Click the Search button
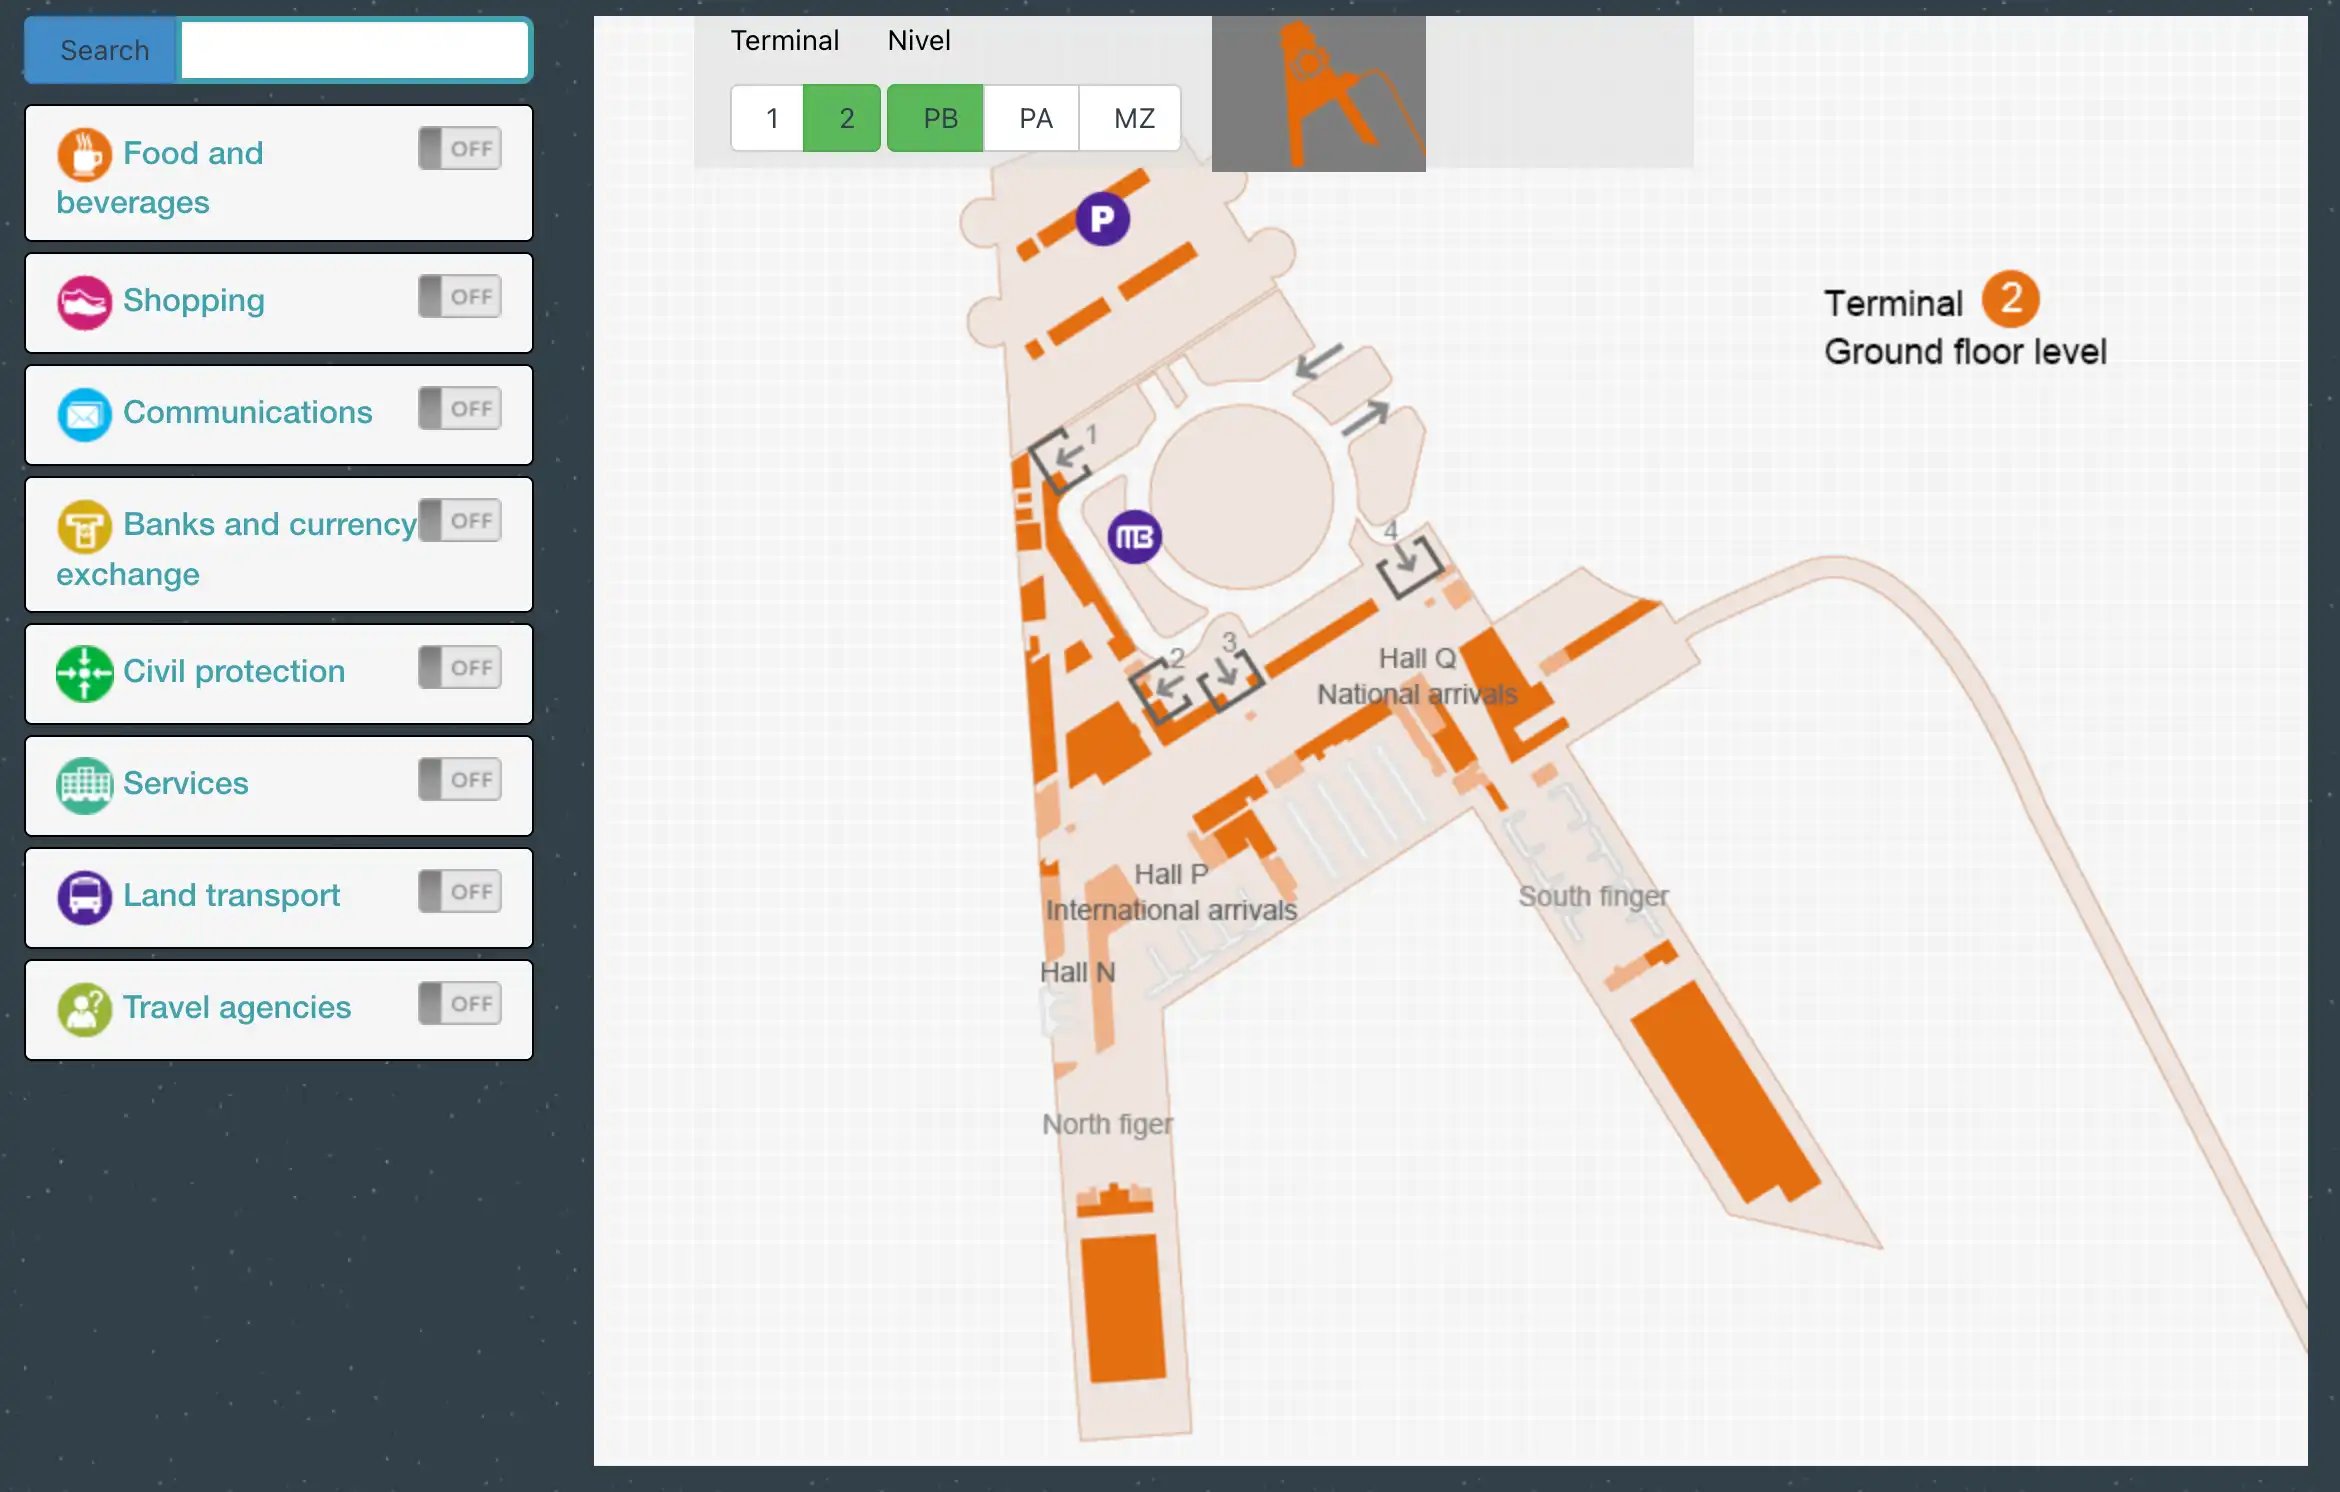Viewport: 2340px width, 1492px height. pyautogui.click(x=103, y=49)
